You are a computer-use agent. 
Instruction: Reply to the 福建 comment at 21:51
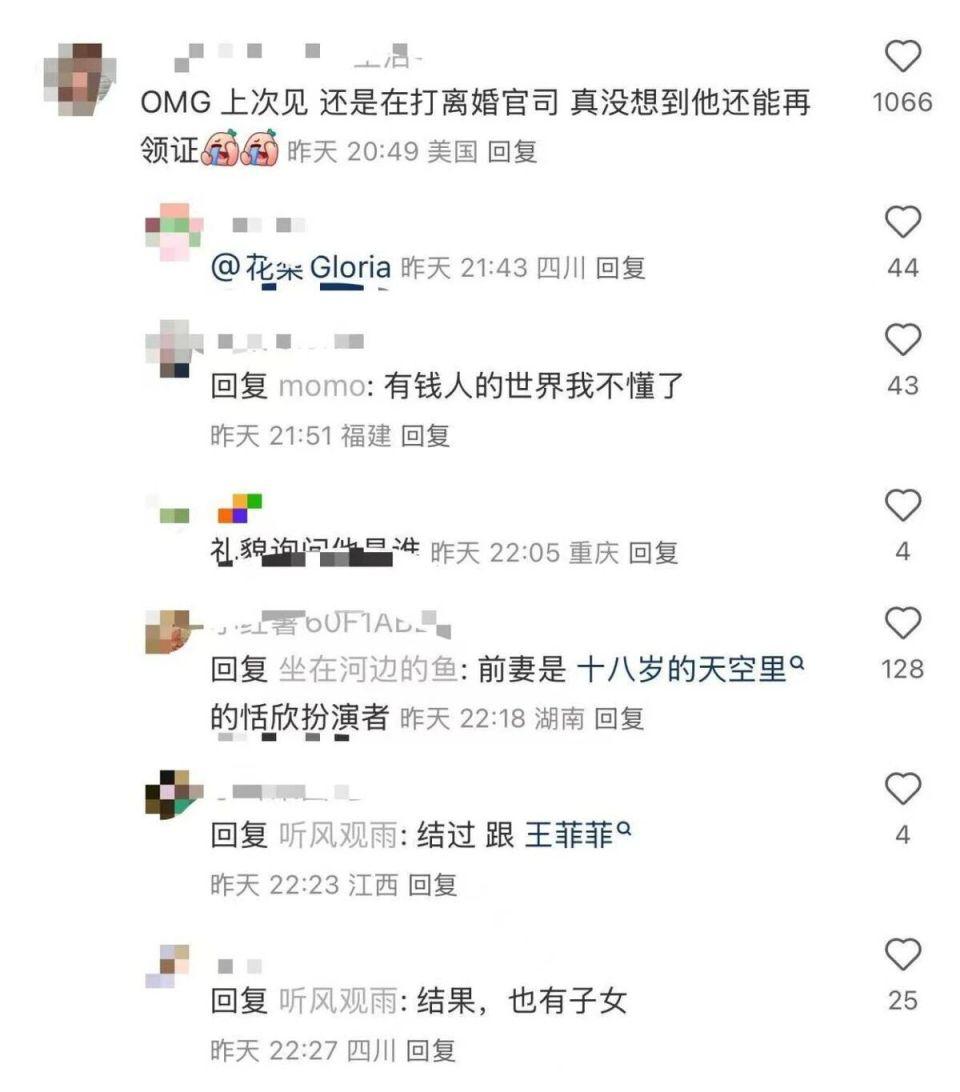[x=425, y=436]
